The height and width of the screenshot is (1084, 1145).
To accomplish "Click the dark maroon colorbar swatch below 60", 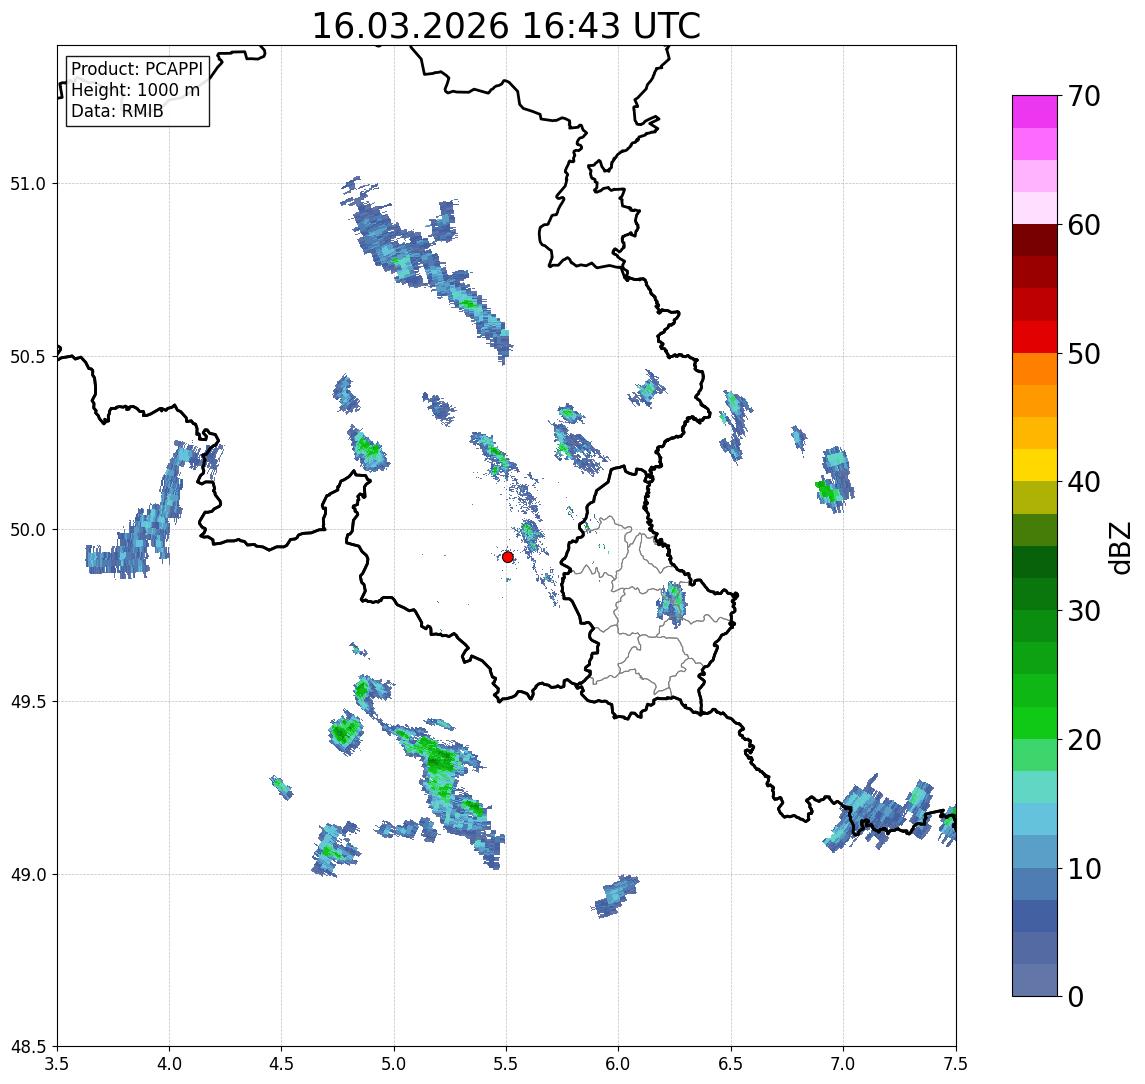I will 1035,240.
